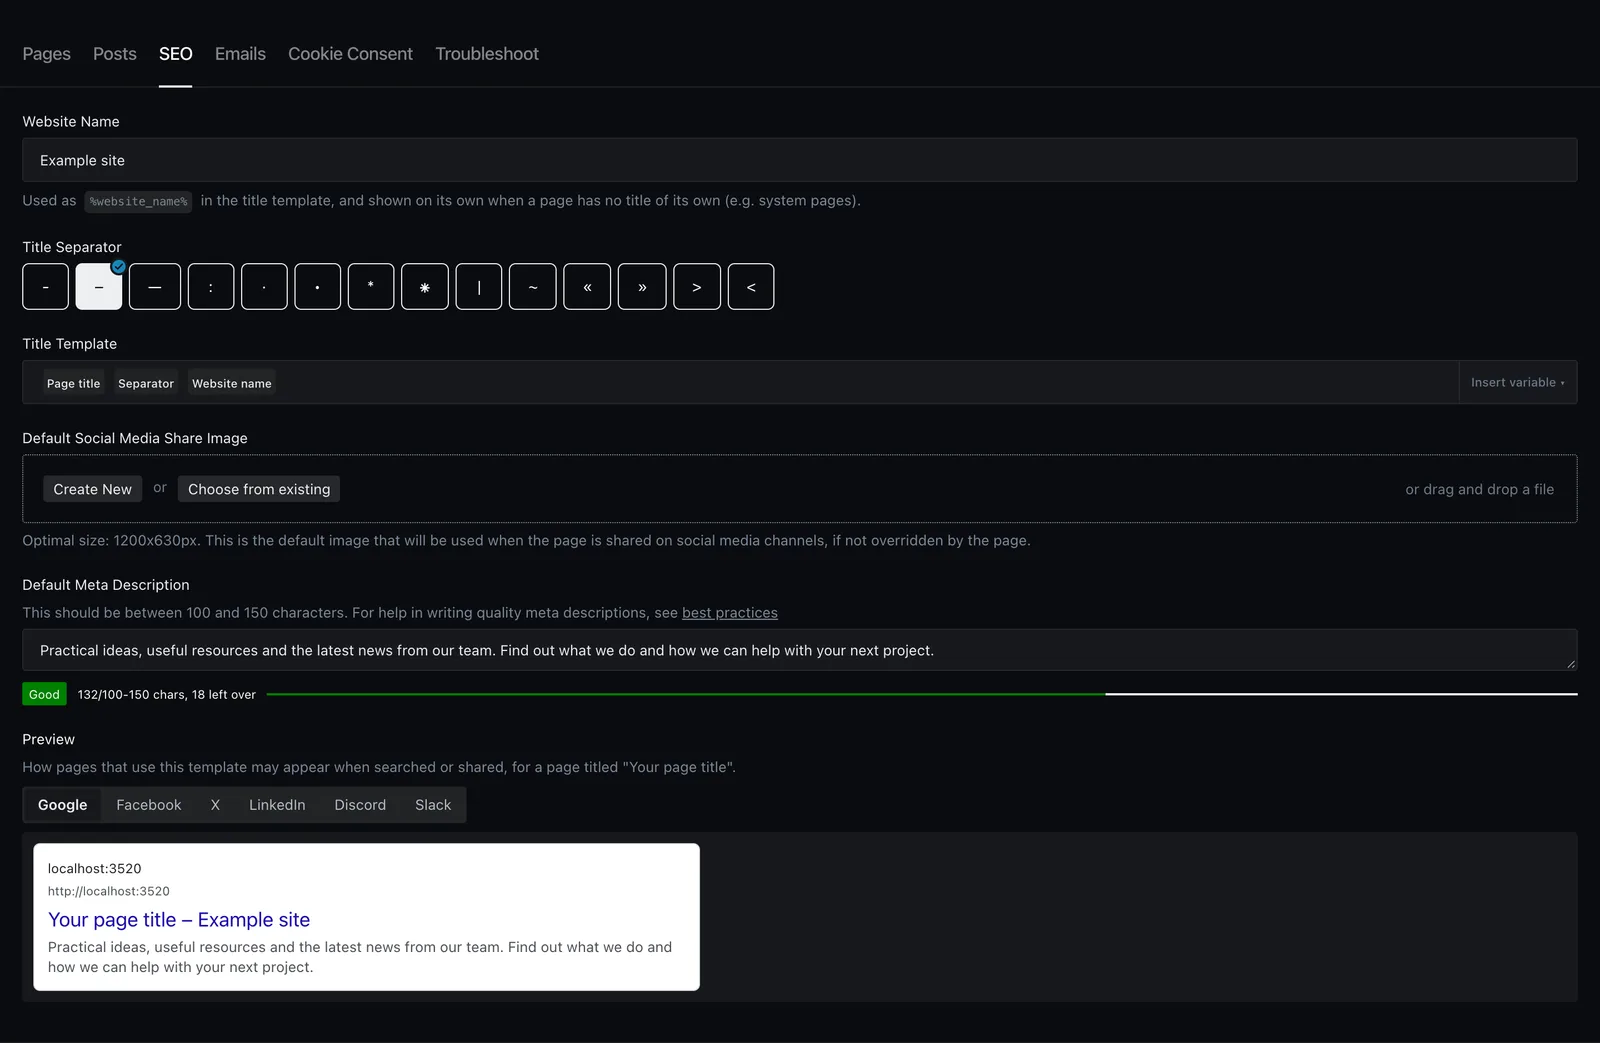Select the left double angle quote separator
The width and height of the screenshot is (1600, 1043).
(587, 287)
